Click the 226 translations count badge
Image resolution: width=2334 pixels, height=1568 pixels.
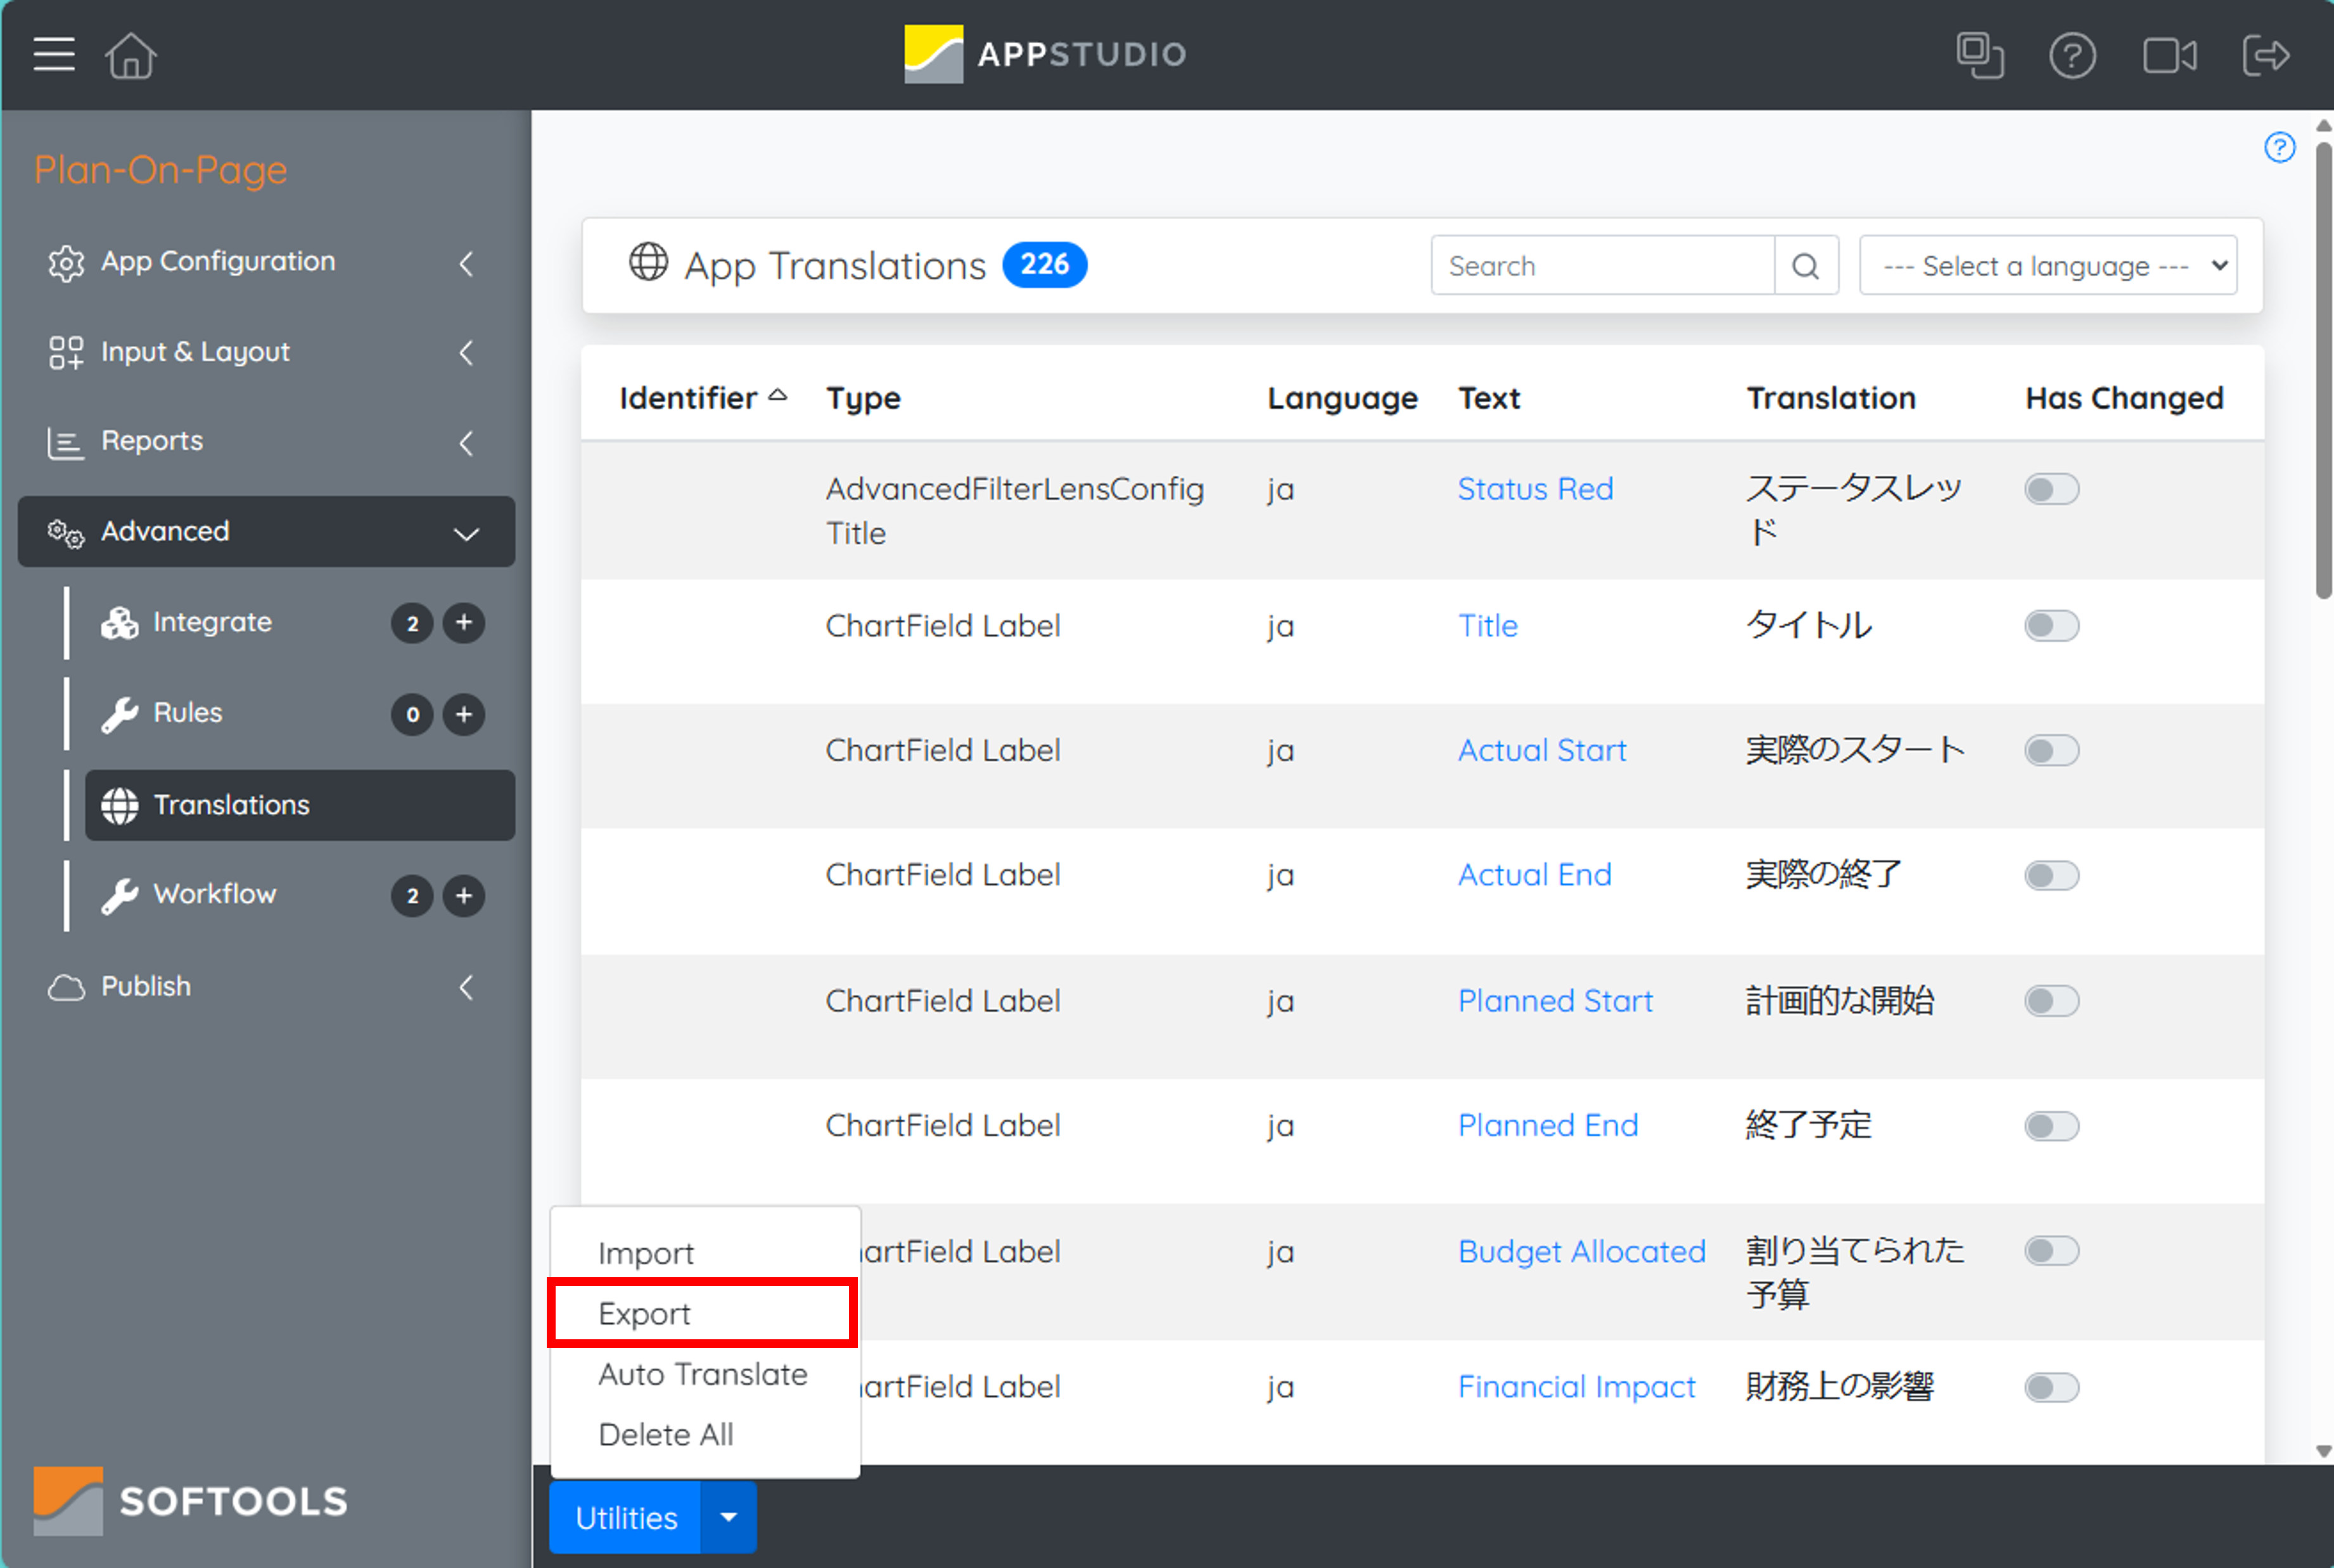1045,264
